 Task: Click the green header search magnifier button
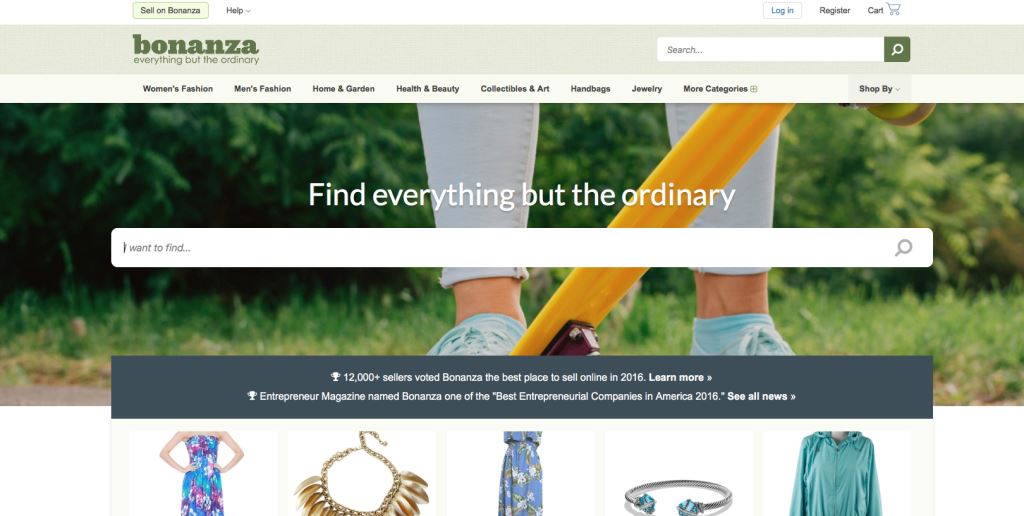(897, 50)
